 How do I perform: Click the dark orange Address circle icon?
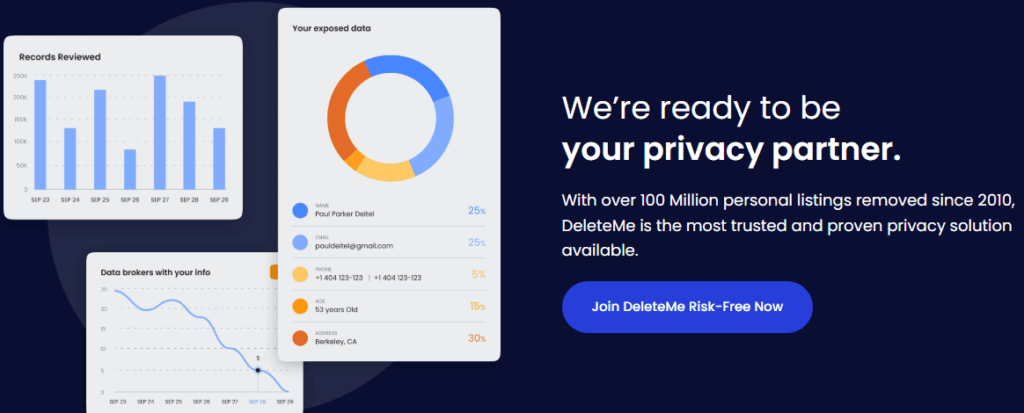(x=300, y=338)
